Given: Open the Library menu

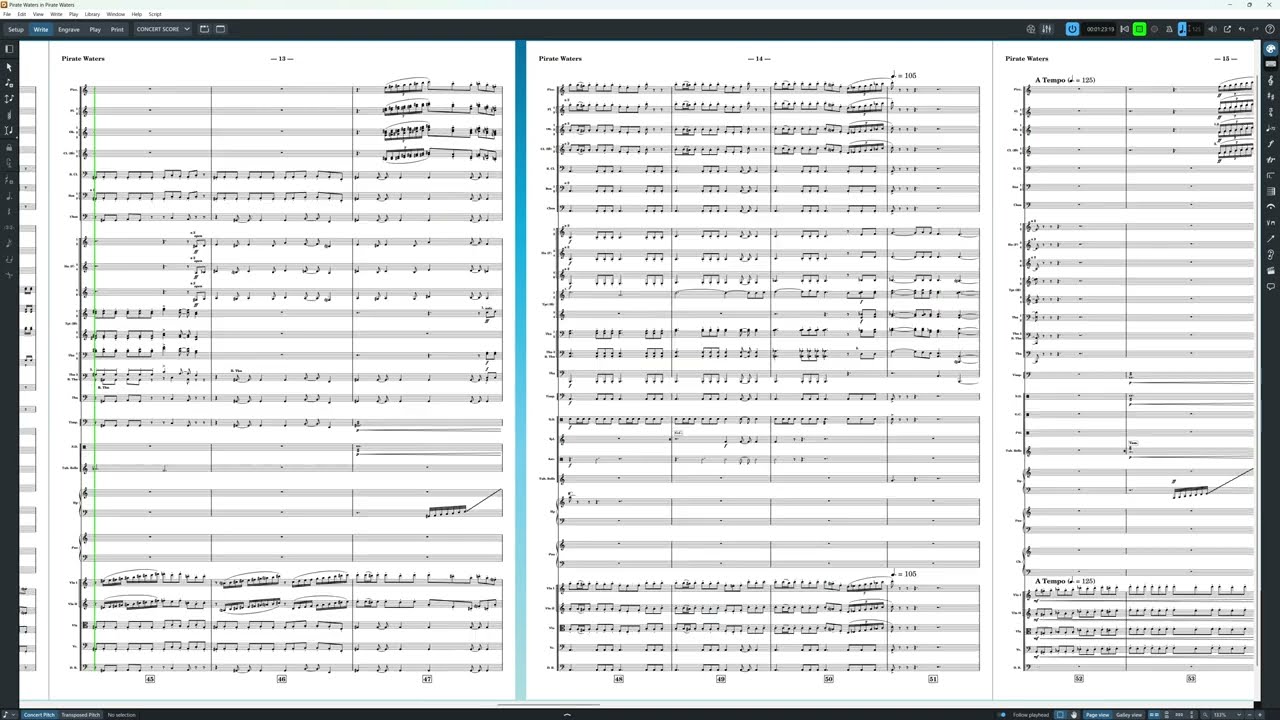Looking at the screenshot, I should (x=92, y=14).
